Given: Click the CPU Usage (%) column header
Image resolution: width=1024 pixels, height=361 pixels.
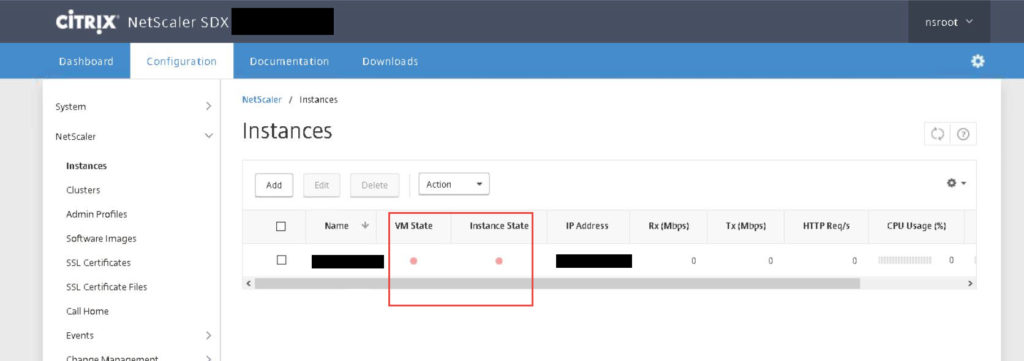Looking at the screenshot, I should 916,226.
